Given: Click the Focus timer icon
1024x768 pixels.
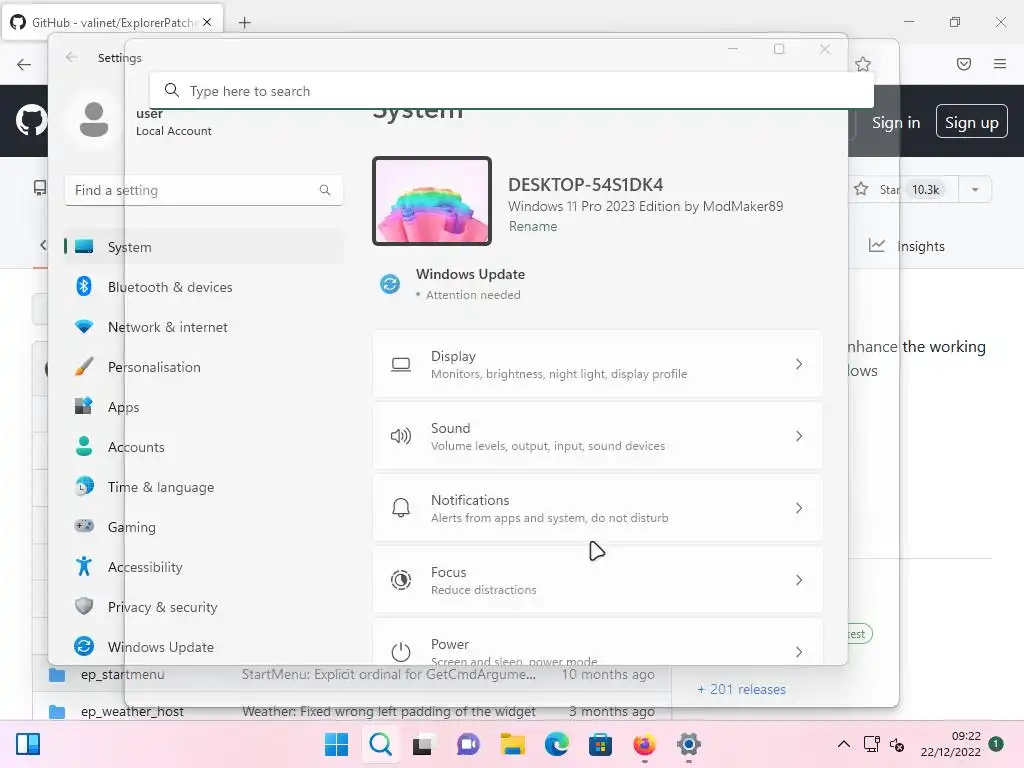Looking at the screenshot, I should 401,580.
